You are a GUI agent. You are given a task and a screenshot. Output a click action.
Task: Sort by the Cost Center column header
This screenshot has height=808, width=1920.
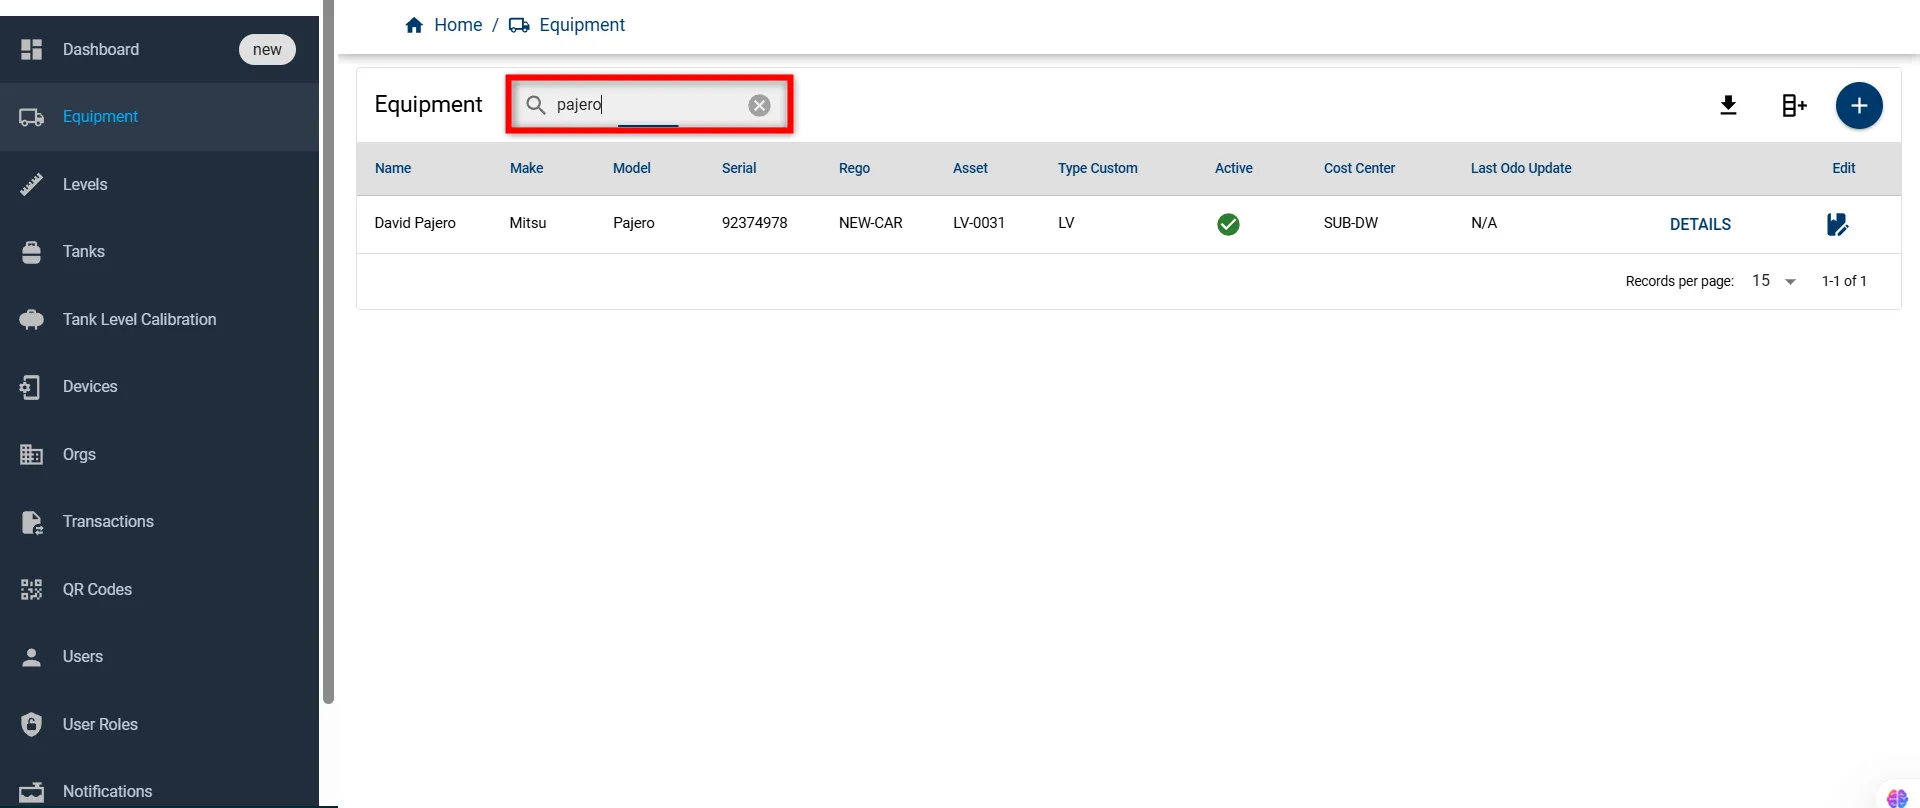click(1359, 168)
